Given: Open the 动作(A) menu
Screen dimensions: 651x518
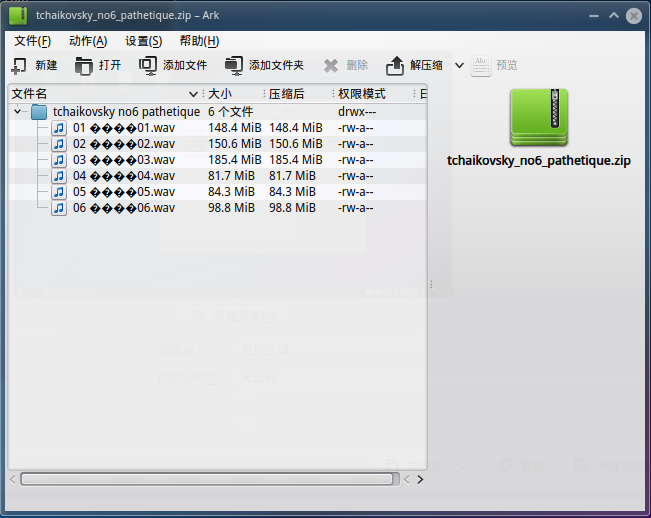Looking at the screenshot, I should tap(88, 41).
